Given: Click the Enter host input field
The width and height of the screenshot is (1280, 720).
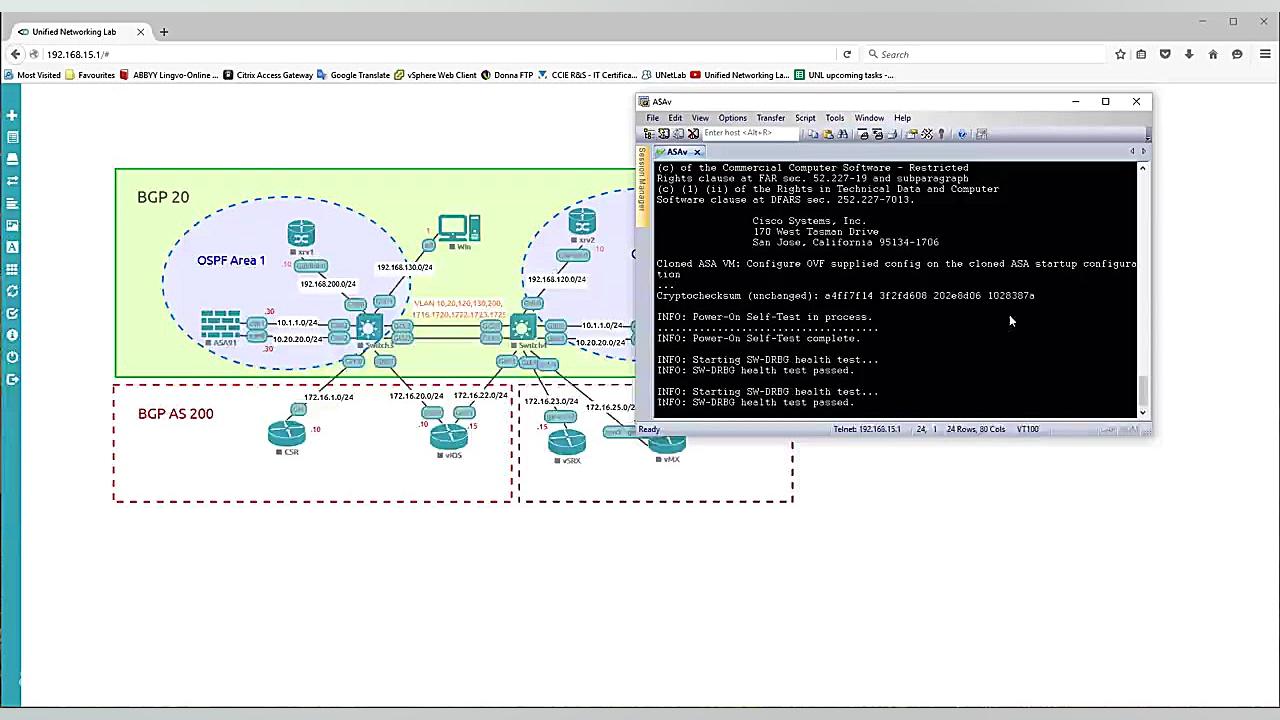Looking at the screenshot, I should coord(750,133).
